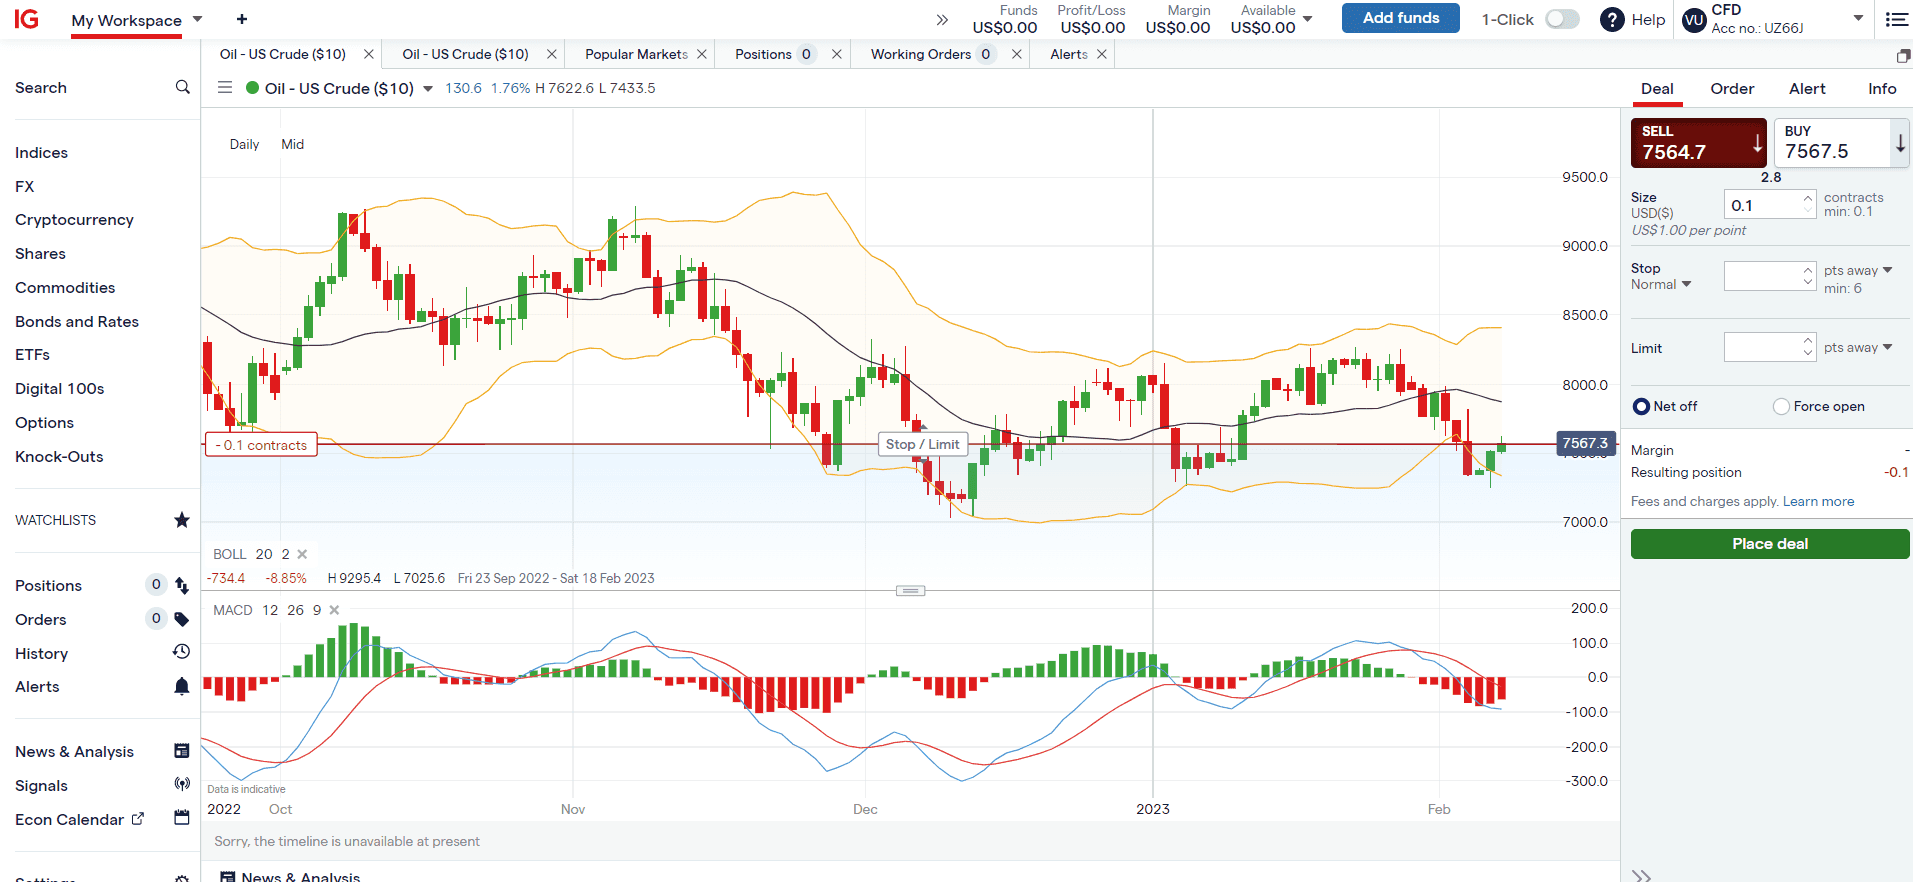Switch to the Order tab
Viewport: 1913px width, 882px height.
1732,88
